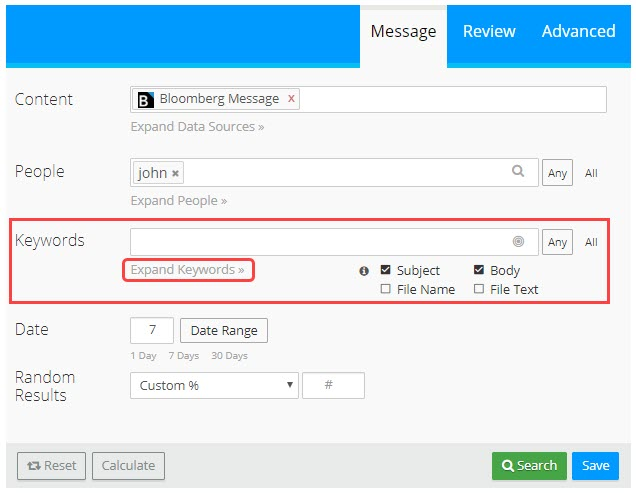
Task: Click the info icon beside Subject
Action: [x=364, y=270]
